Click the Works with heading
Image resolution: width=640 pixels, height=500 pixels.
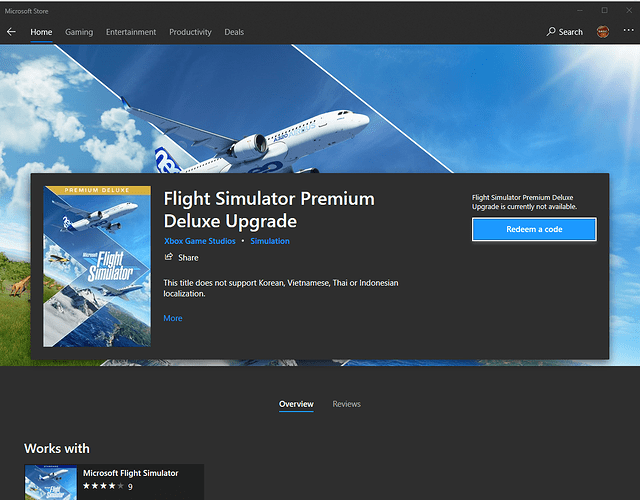[x=57, y=449]
